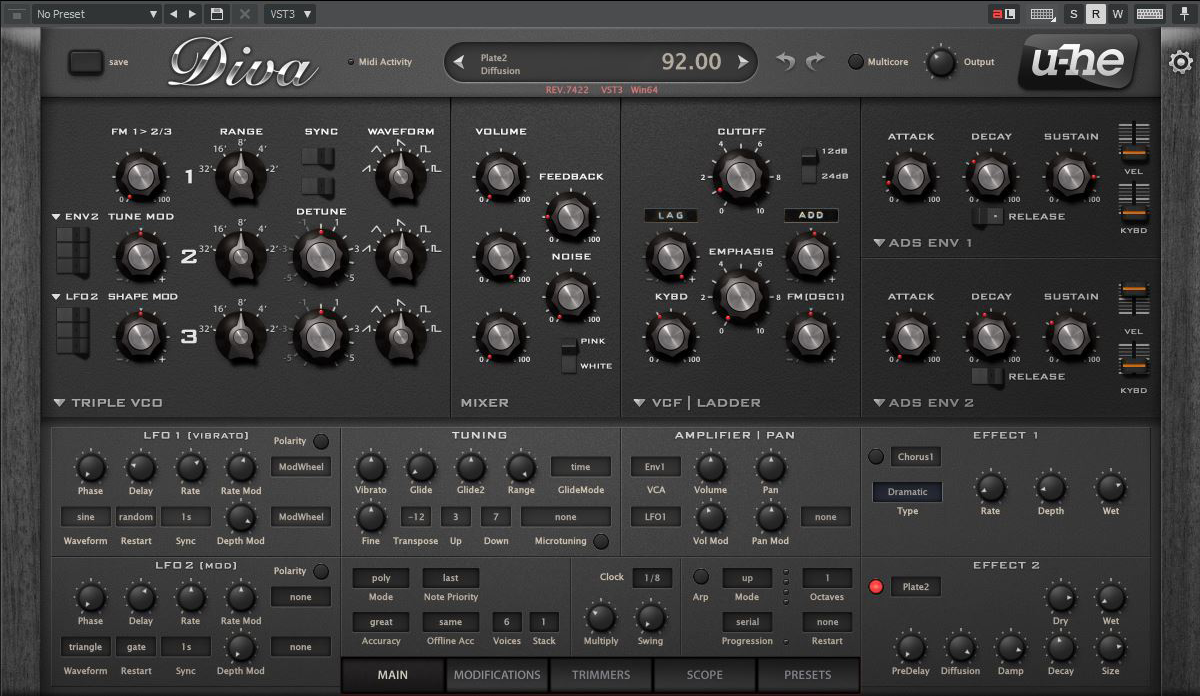This screenshot has height=696, width=1200.
Task: Expand the ADS ENV 1 module menu
Action: (x=879, y=243)
